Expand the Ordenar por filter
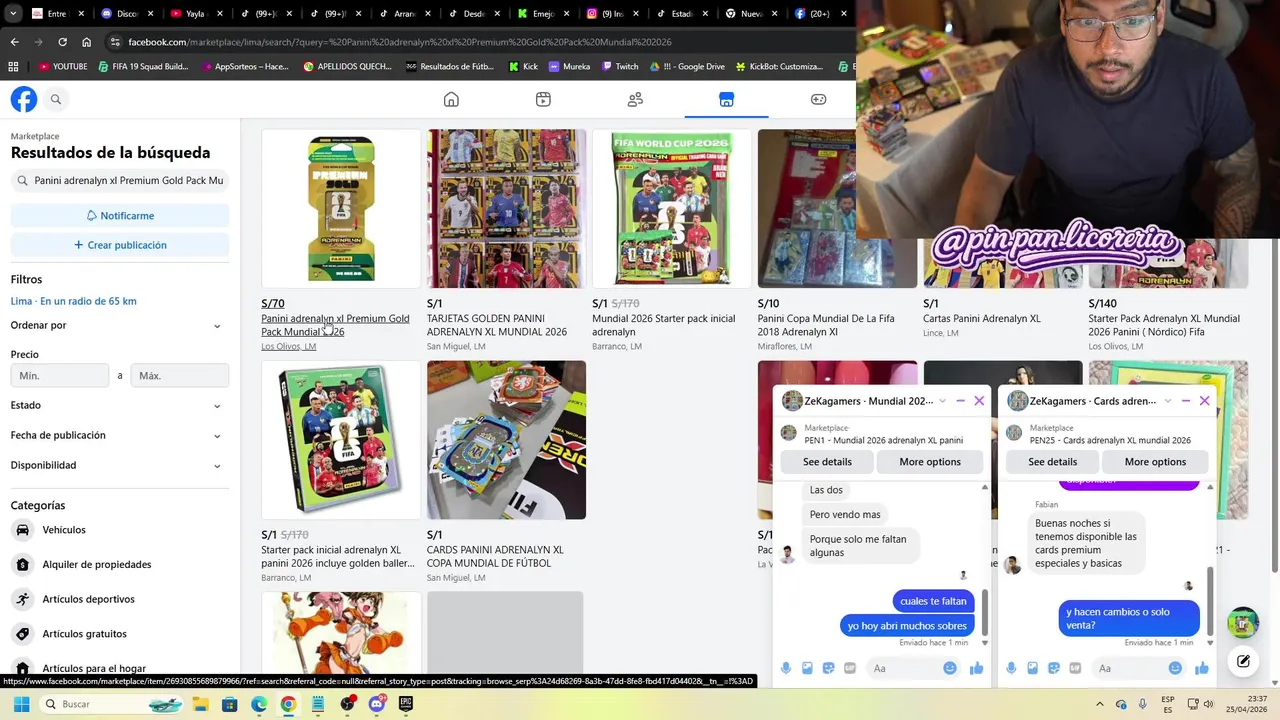This screenshot has height=720, width=1280. point(120,325)
